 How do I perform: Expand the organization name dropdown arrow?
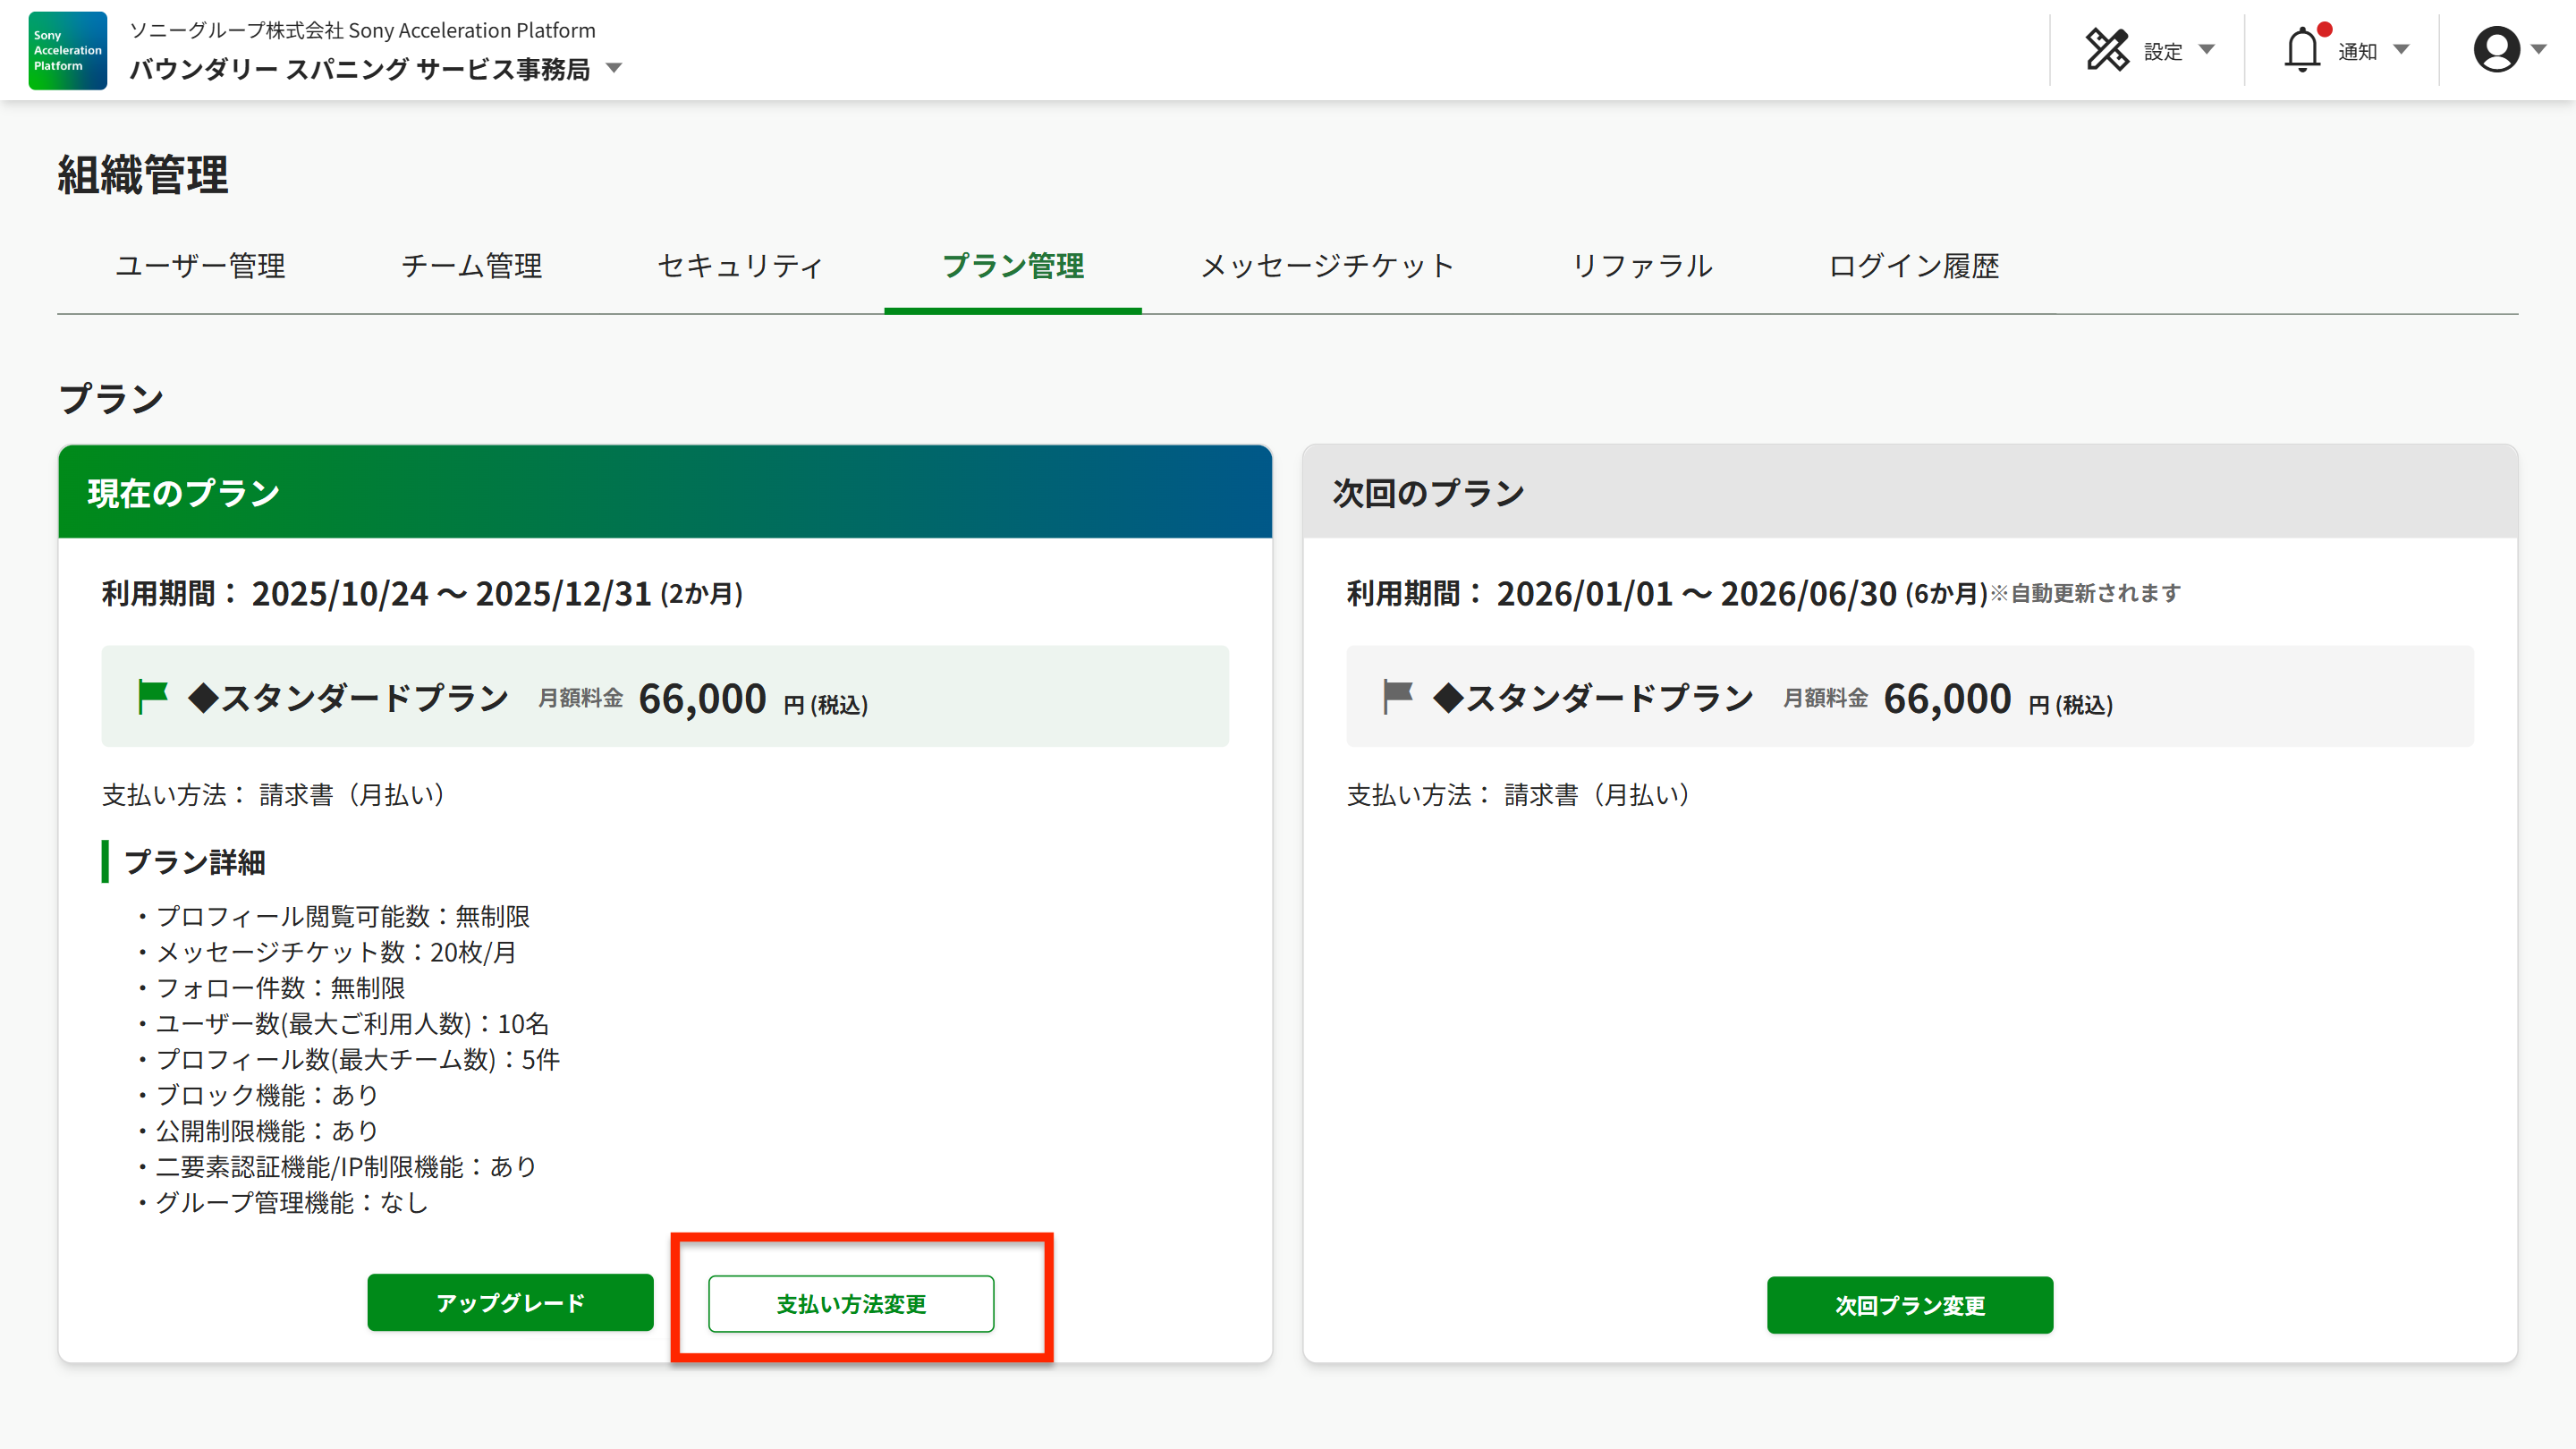pos(615,69)
